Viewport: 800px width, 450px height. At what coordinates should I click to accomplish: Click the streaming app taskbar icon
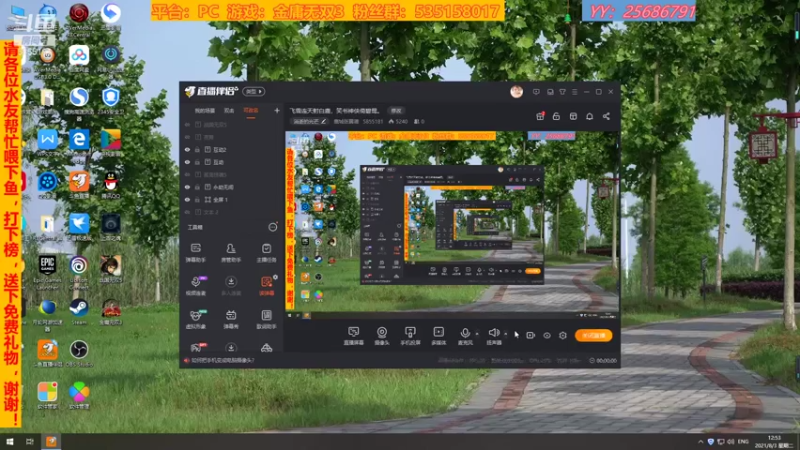51,441
